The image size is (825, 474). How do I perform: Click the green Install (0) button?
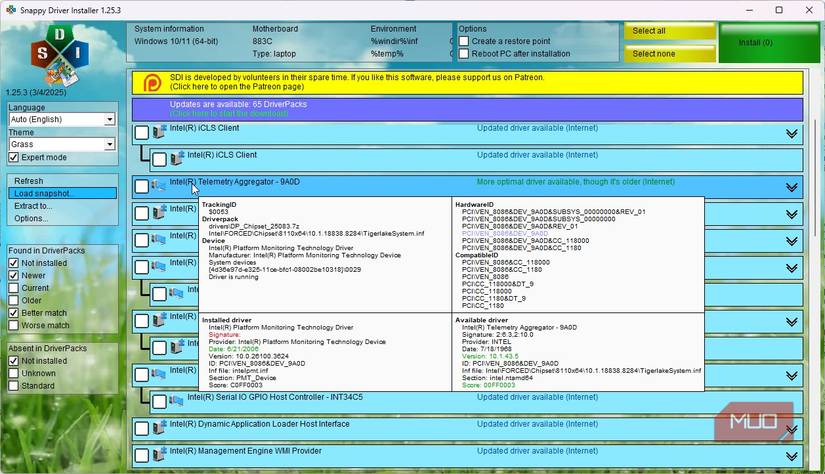click(x=768, y=43)
